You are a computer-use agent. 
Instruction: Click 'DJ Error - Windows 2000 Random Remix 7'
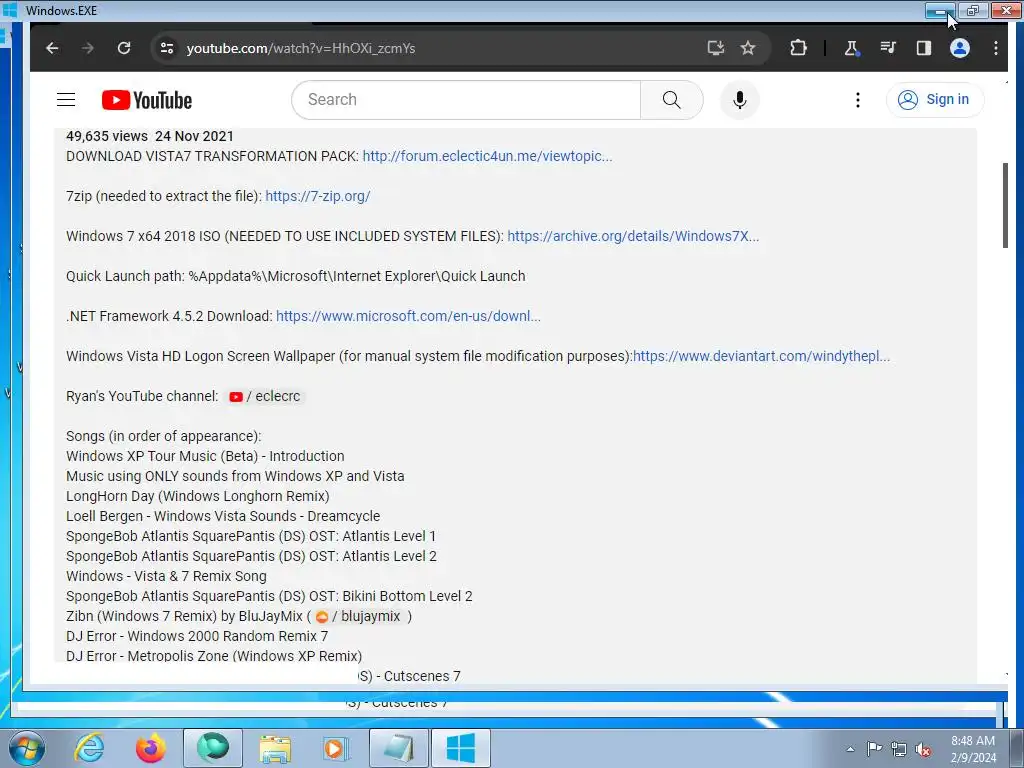click(197, 636)
